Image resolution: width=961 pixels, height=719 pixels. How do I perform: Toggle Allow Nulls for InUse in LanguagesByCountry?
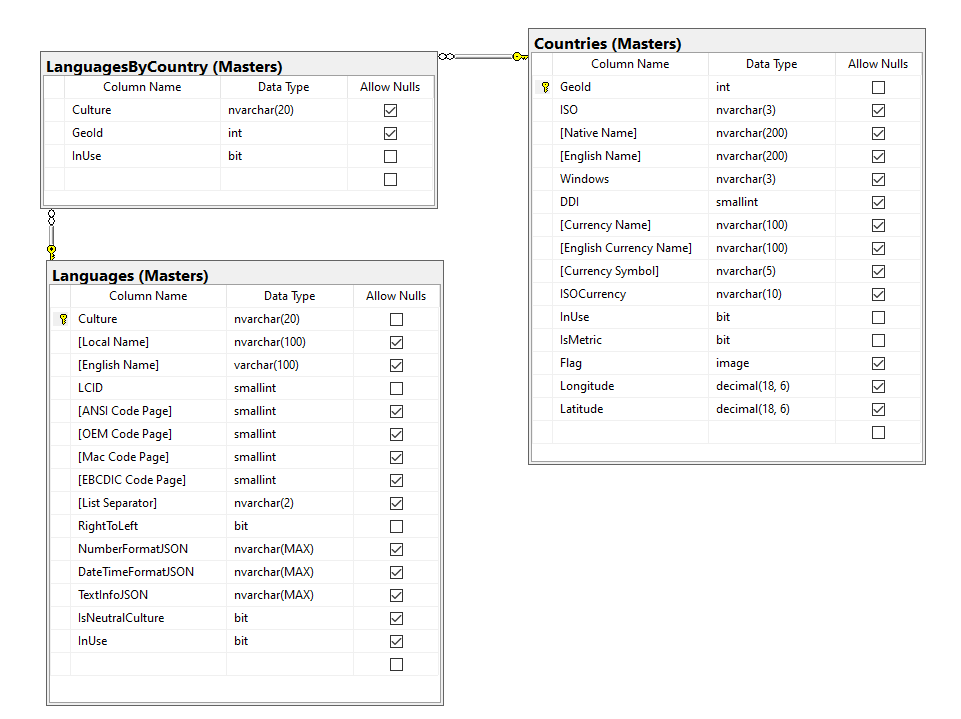point(390,156)
